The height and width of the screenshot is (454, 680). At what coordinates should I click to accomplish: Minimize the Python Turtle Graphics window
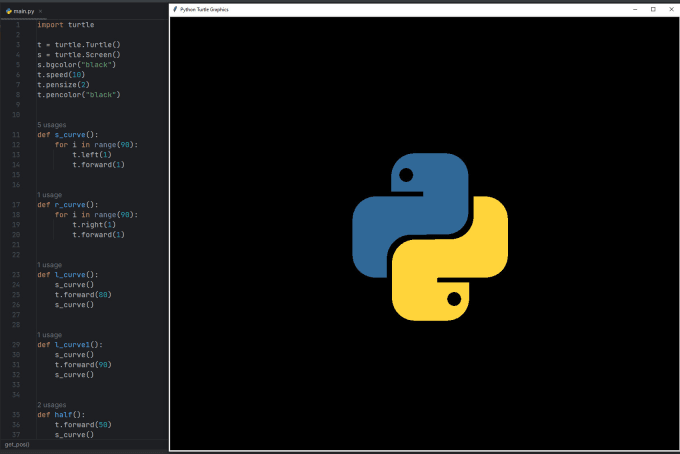(635, 9)
